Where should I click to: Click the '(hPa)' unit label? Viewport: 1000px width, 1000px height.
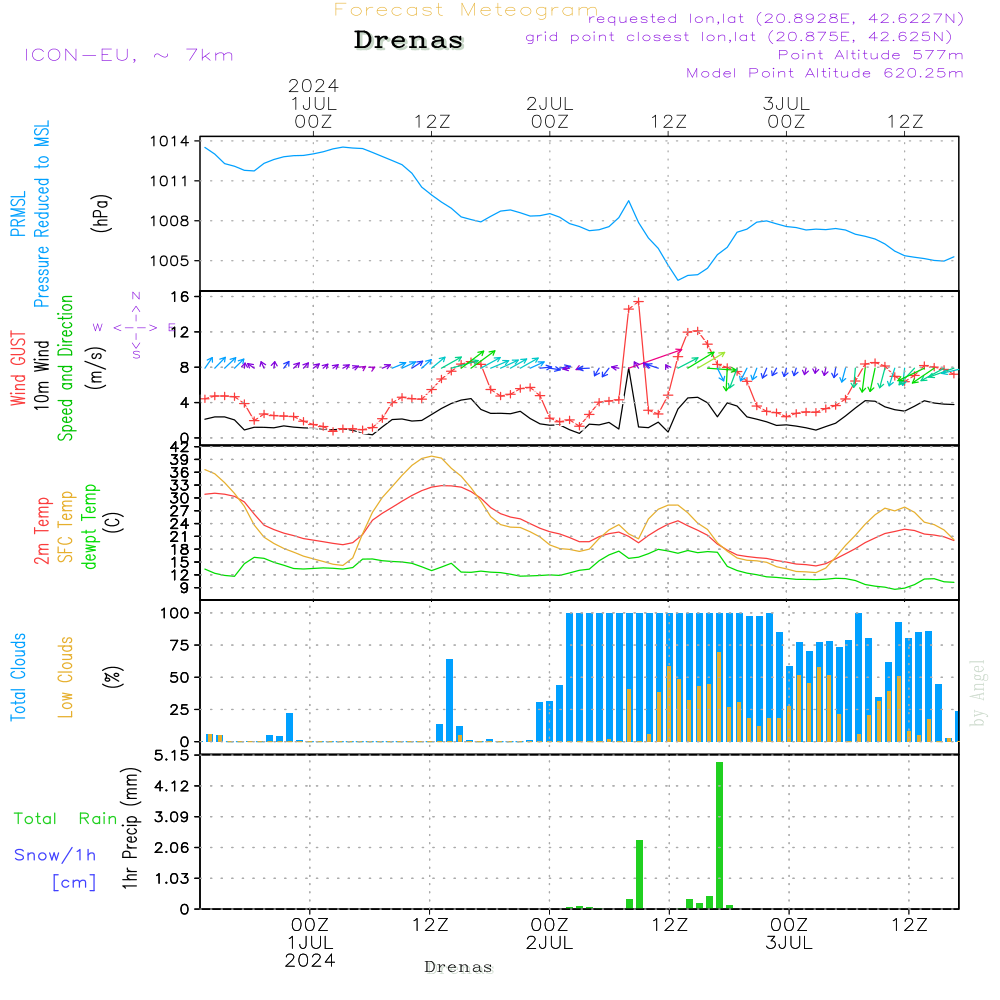click(101, 214)
